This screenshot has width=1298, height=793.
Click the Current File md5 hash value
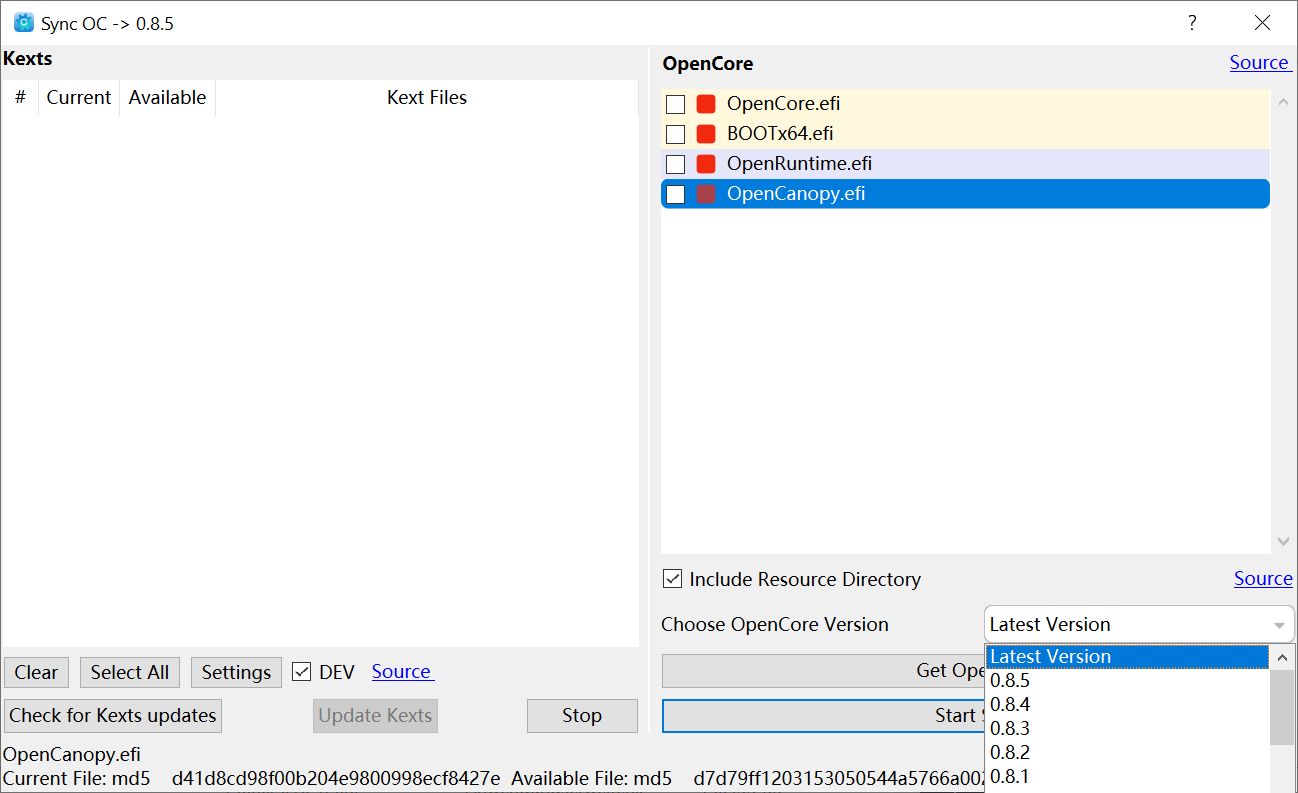point(336,778)
